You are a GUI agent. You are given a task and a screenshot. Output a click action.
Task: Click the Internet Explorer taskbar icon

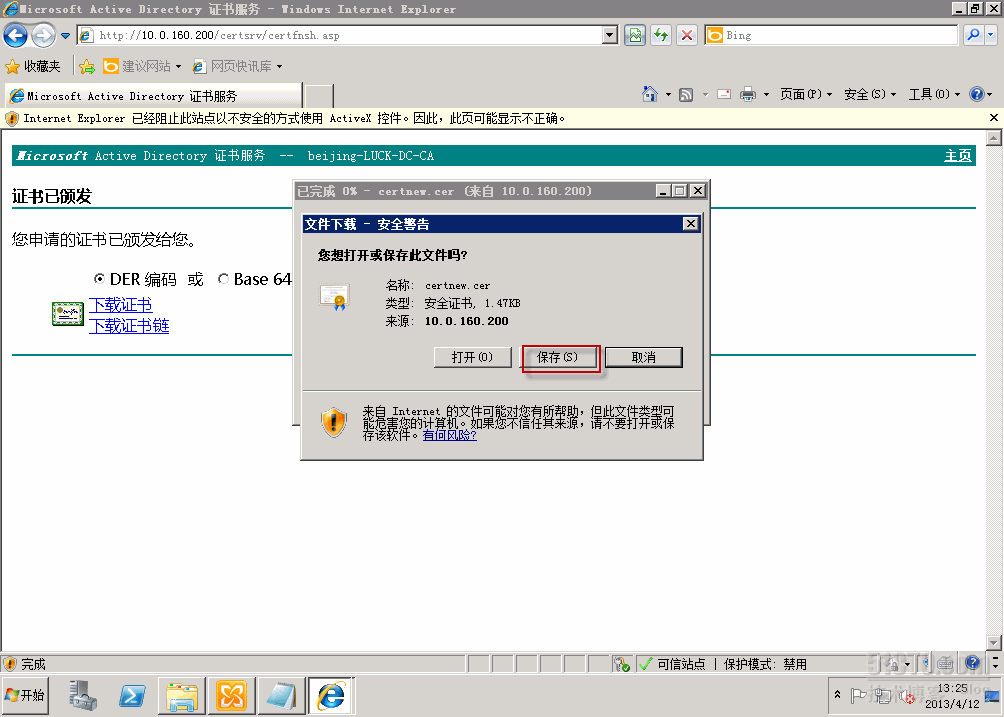tap(331, 696)
